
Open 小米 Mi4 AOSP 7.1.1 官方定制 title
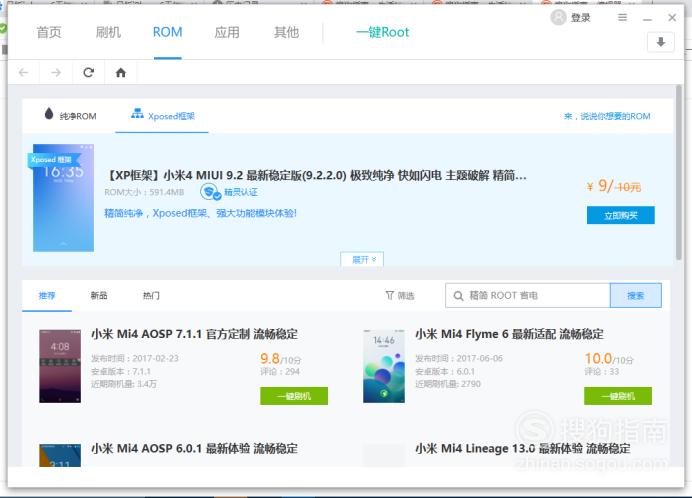tap(195, 334)
